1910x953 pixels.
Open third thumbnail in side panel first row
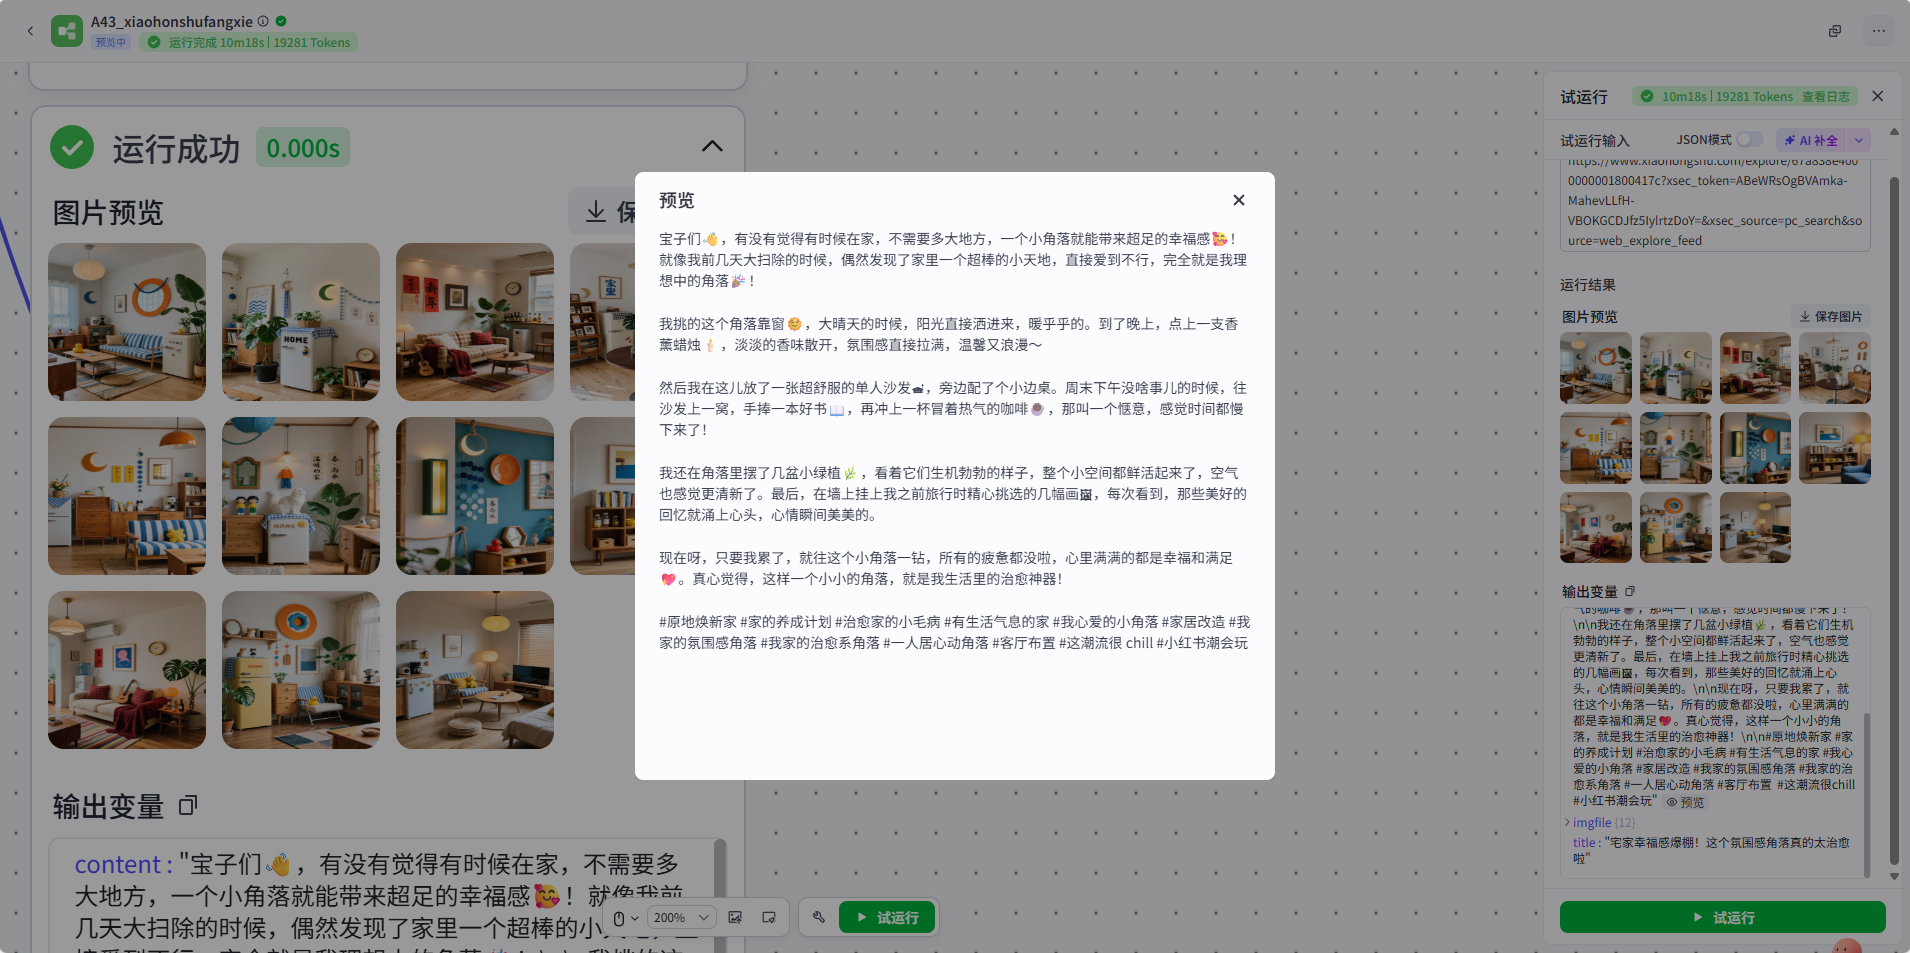coord(1755,368)
